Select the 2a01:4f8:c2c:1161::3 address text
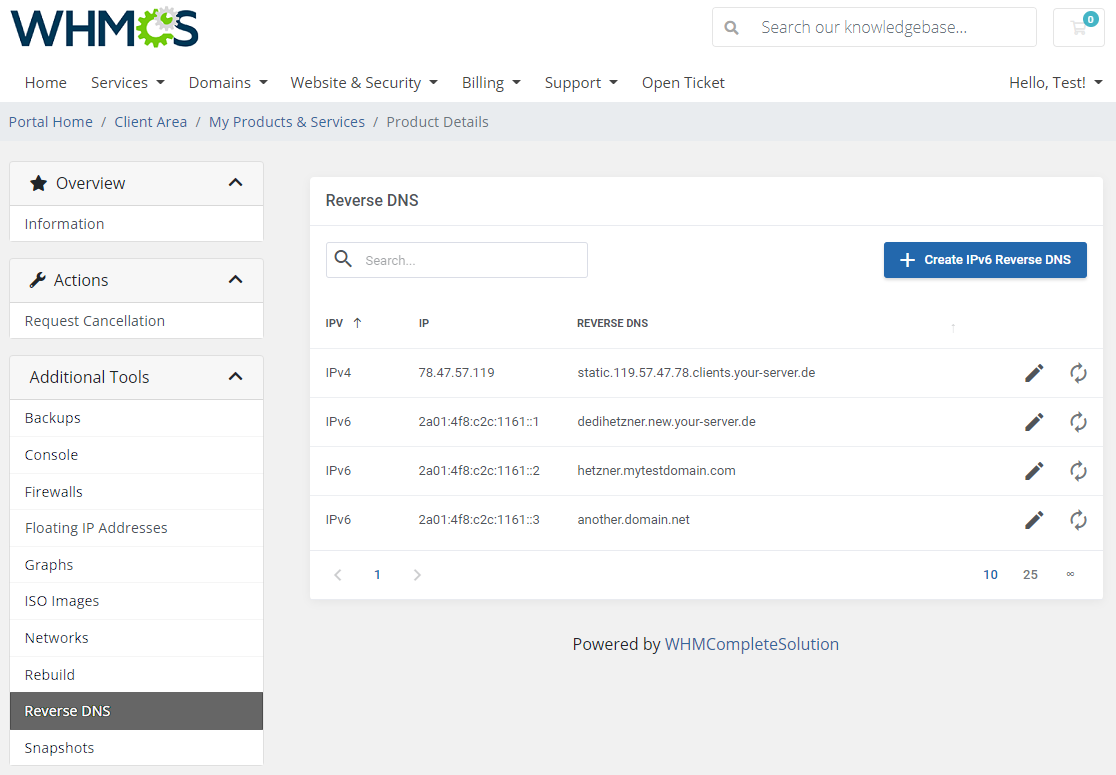Viewport: 1116px width, 775px height. point(479,520)
